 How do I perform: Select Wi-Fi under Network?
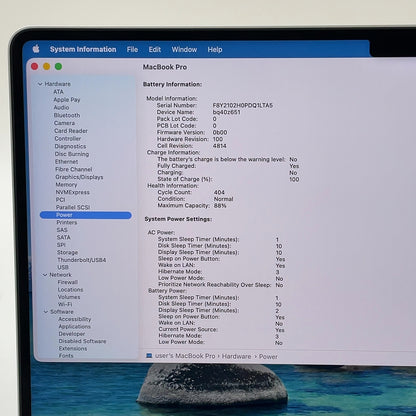(x=65, y=304)
